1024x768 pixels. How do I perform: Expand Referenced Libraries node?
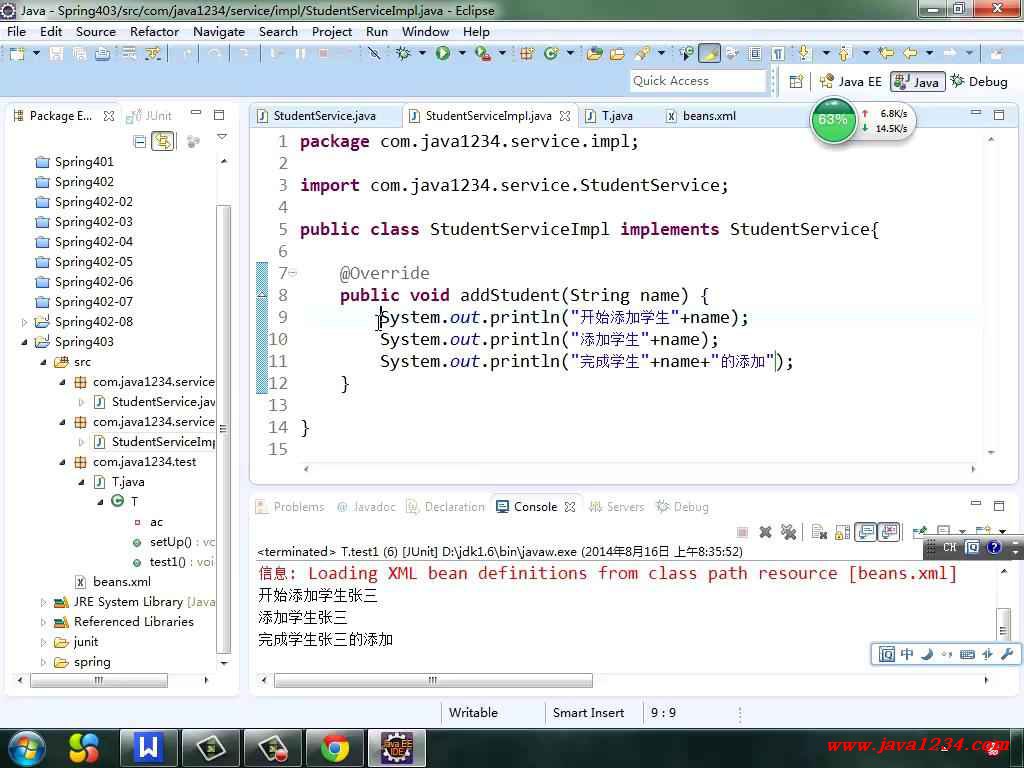click(x=43, y=622)
